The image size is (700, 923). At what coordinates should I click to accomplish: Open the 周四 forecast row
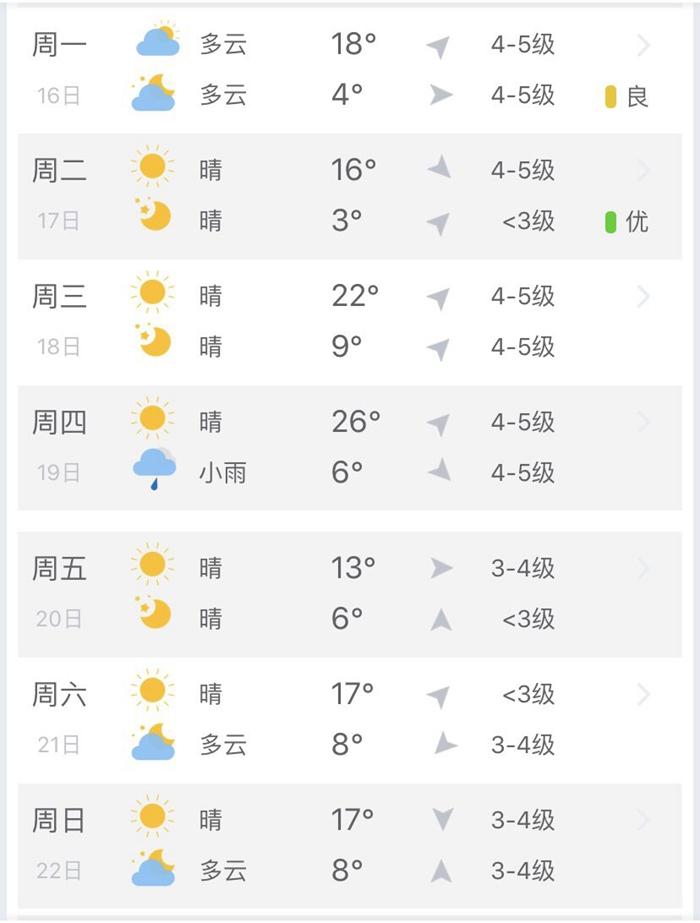point(350,448)
